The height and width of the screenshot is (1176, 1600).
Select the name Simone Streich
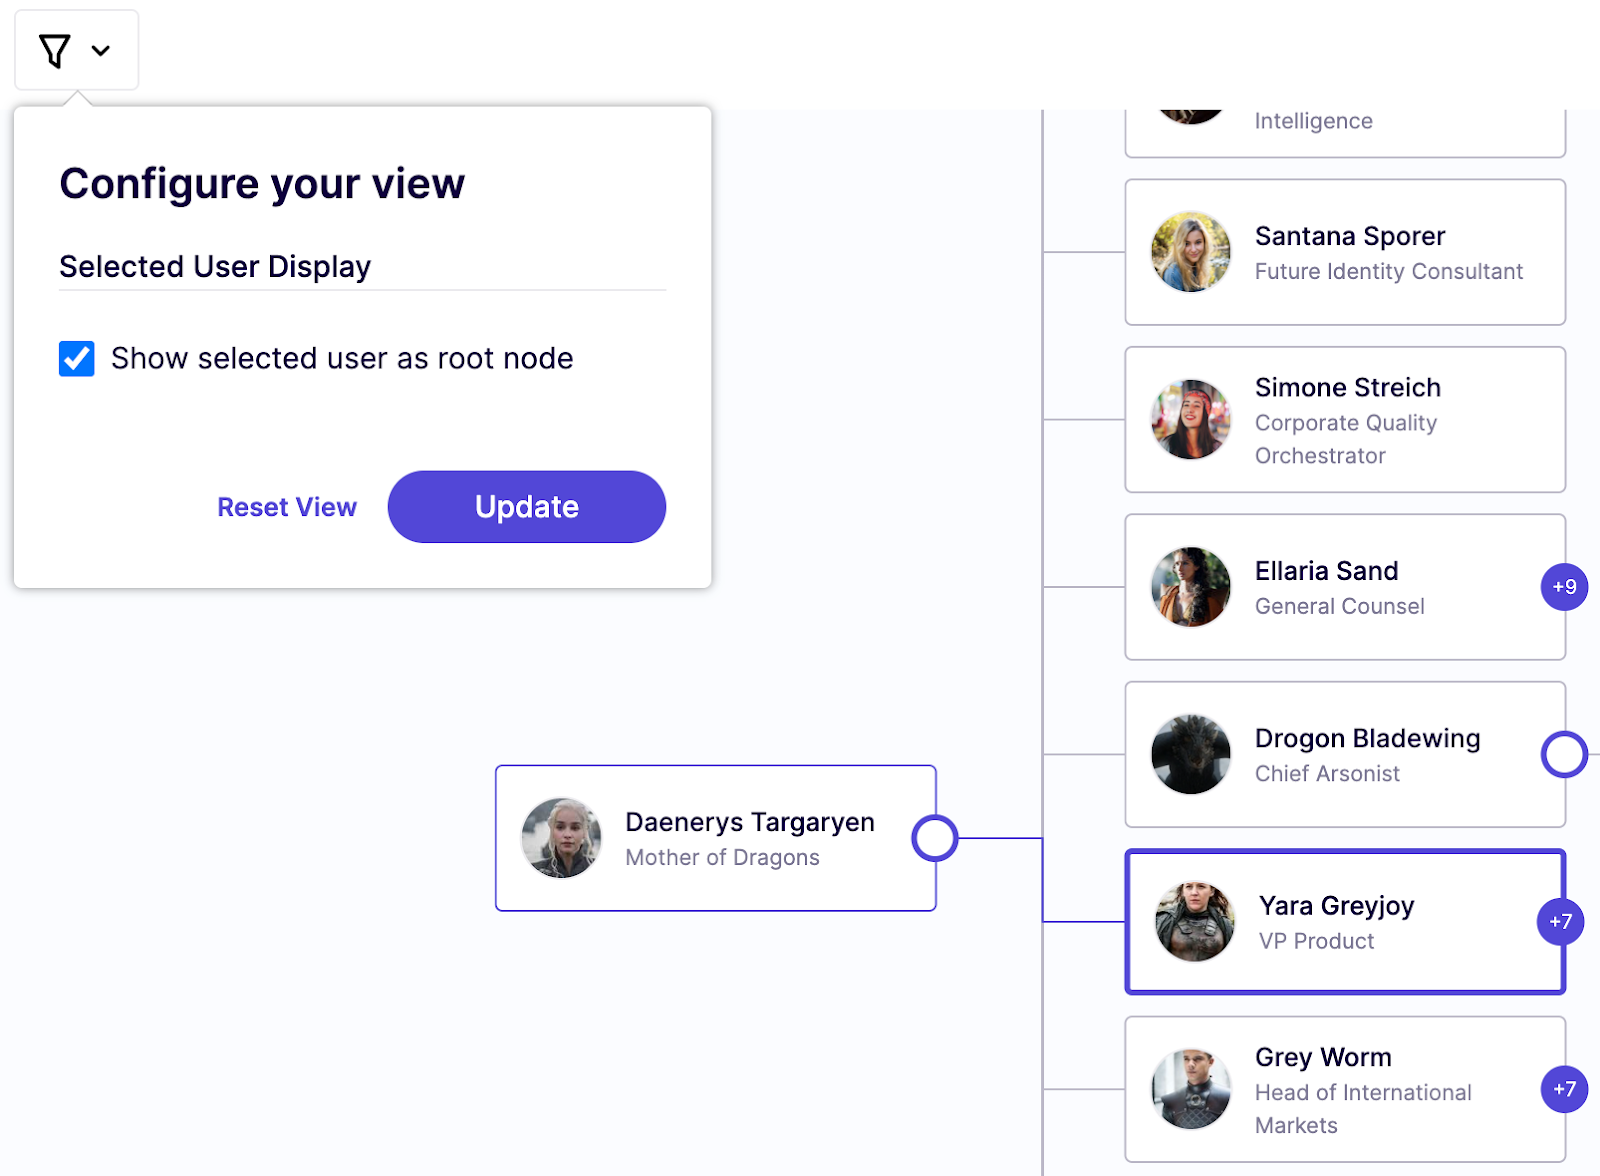(x=1348, y=387)
